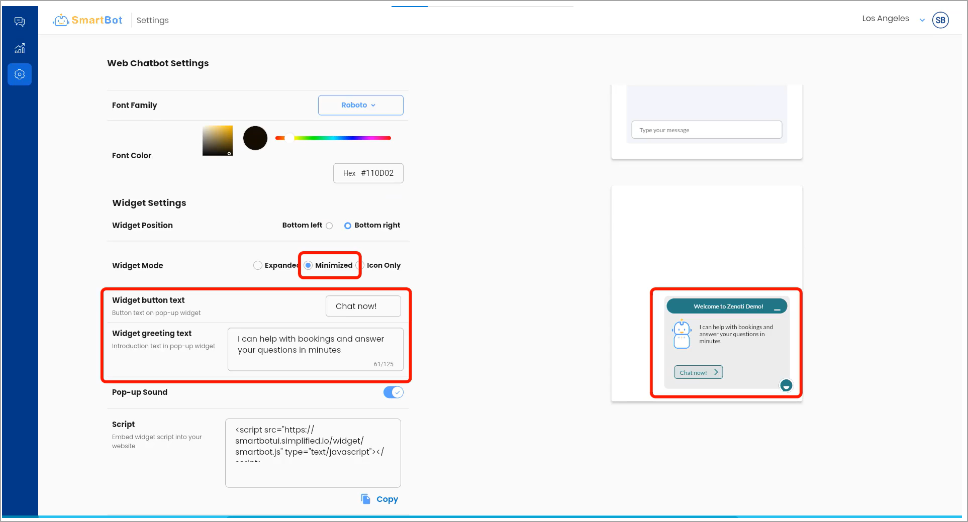Click Chat now button in widget preview

pos(698,372)
